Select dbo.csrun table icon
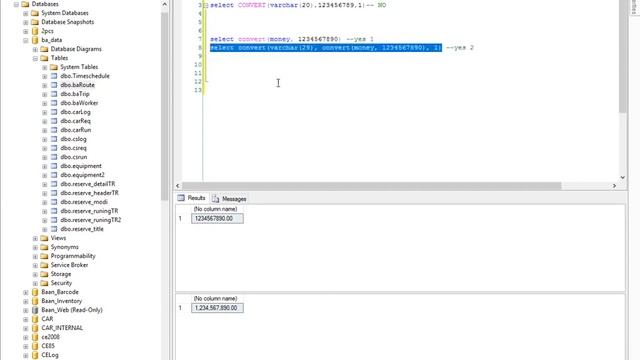The image size is (640, 360). pyautogui.click(x=54, y=157)
